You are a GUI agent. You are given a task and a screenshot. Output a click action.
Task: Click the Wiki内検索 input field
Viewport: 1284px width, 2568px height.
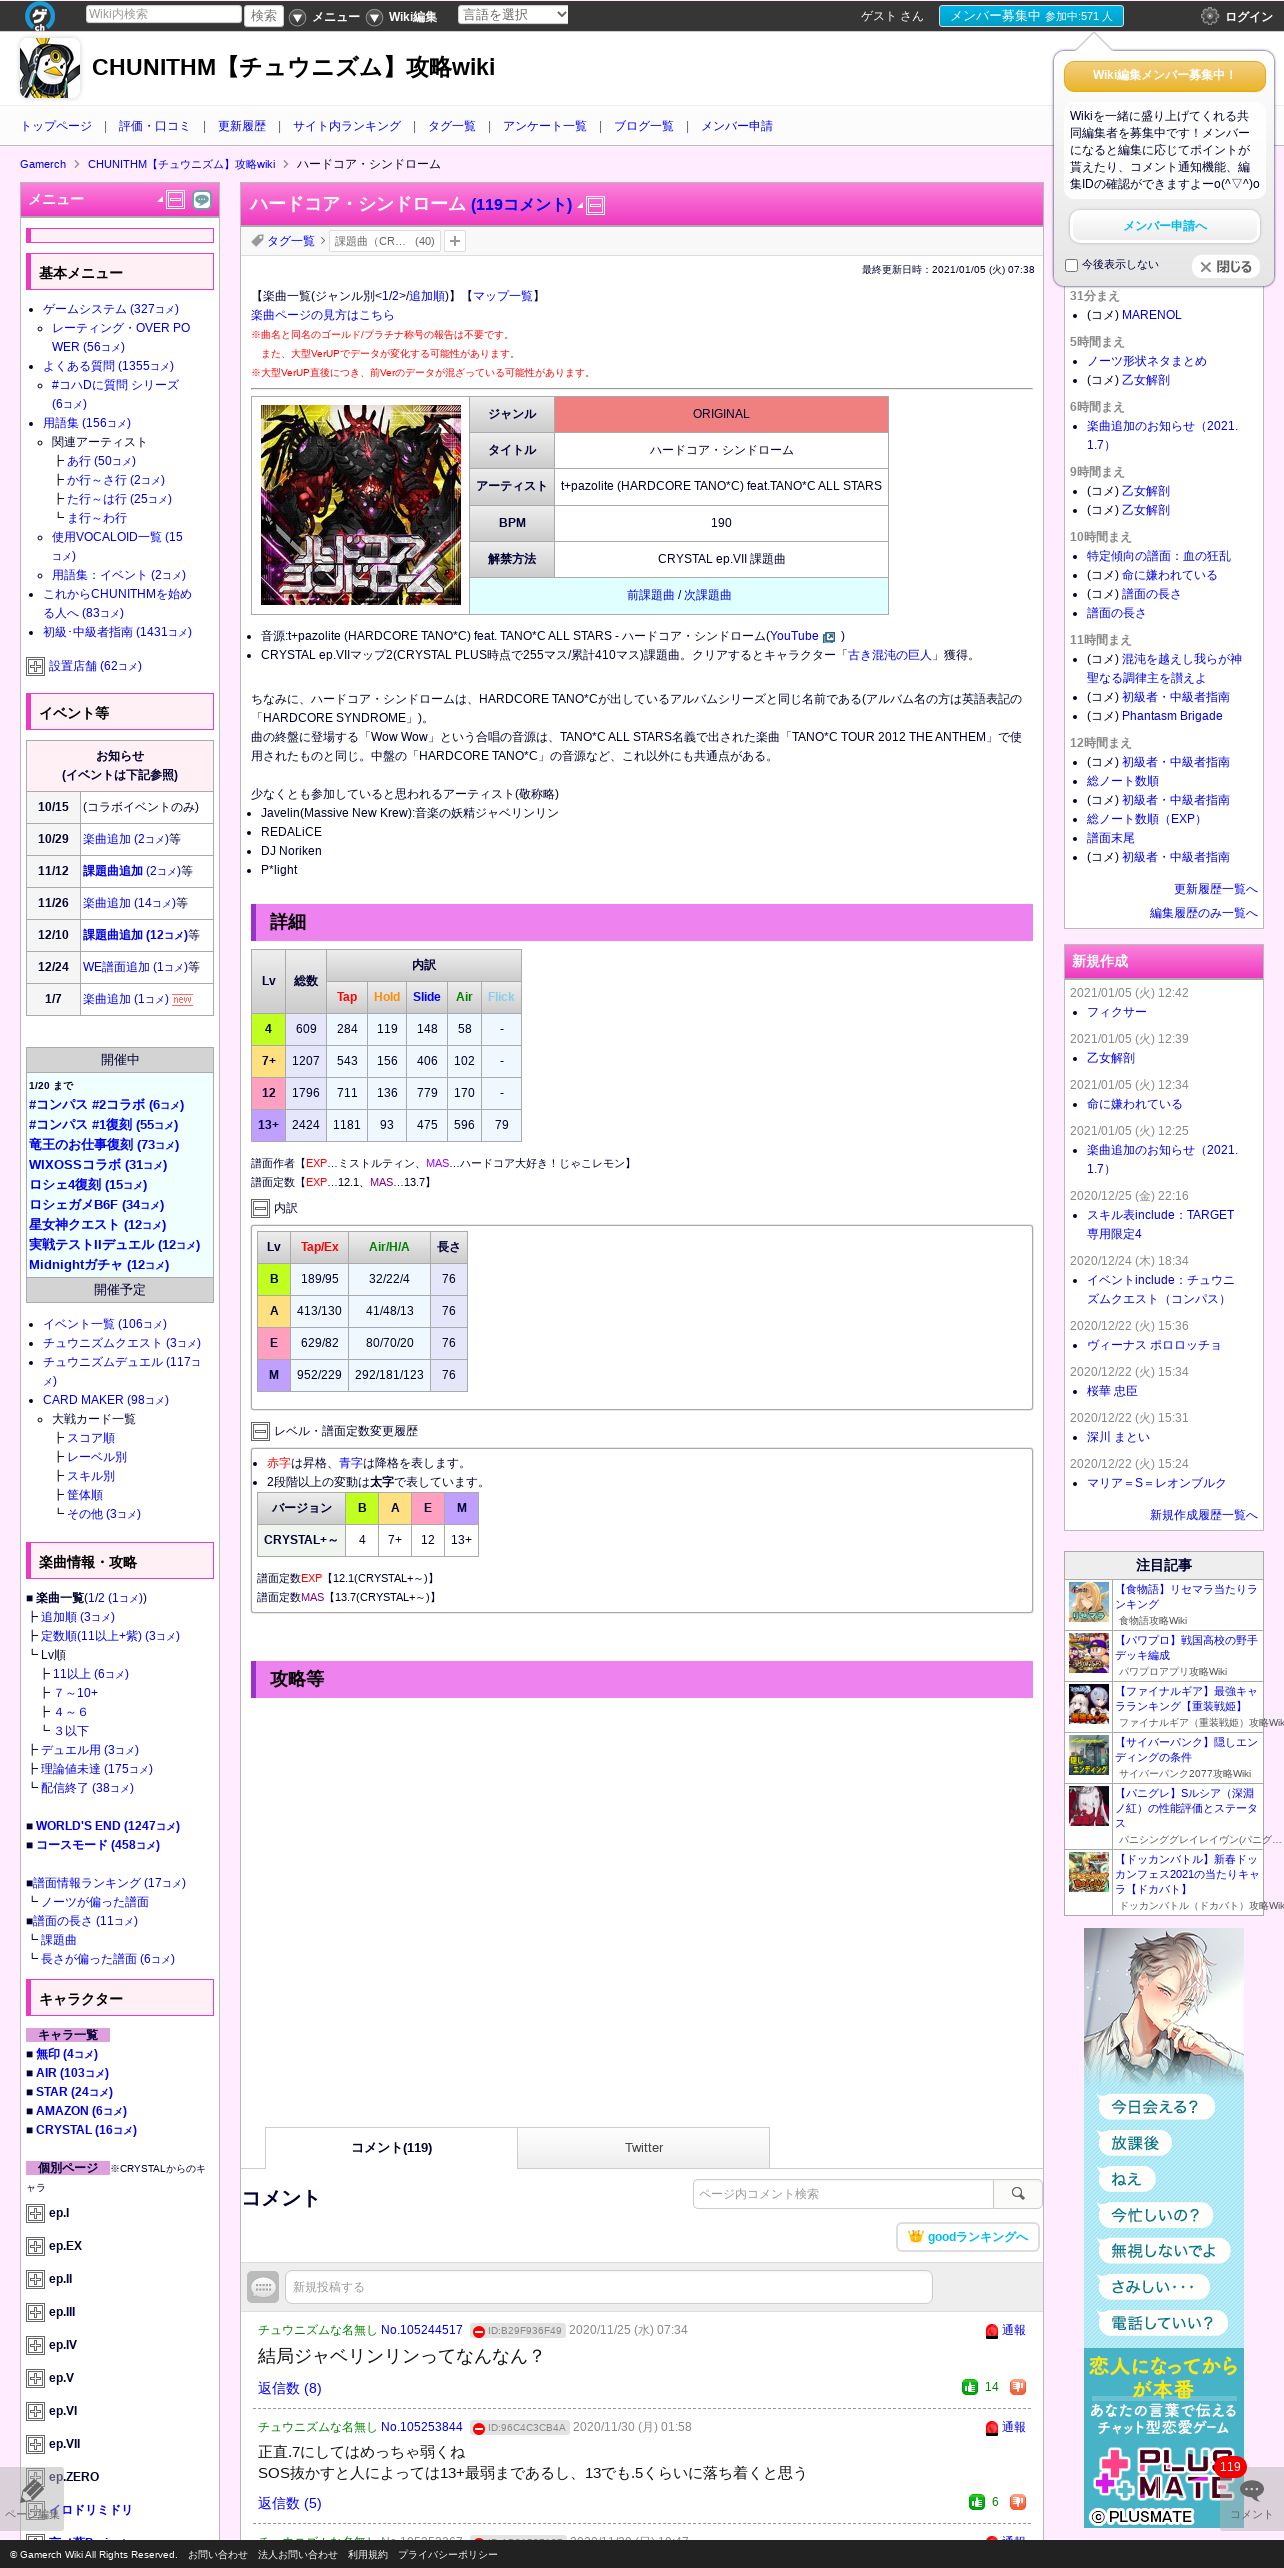[163, 14]
